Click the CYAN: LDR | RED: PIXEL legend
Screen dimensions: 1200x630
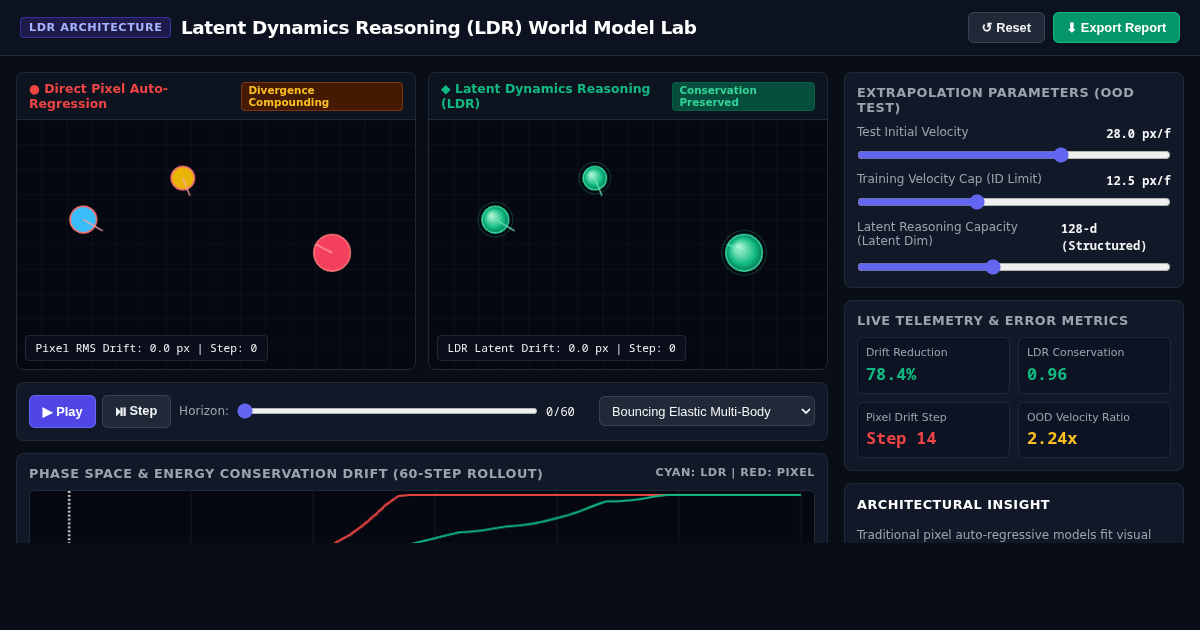[735, 472]
